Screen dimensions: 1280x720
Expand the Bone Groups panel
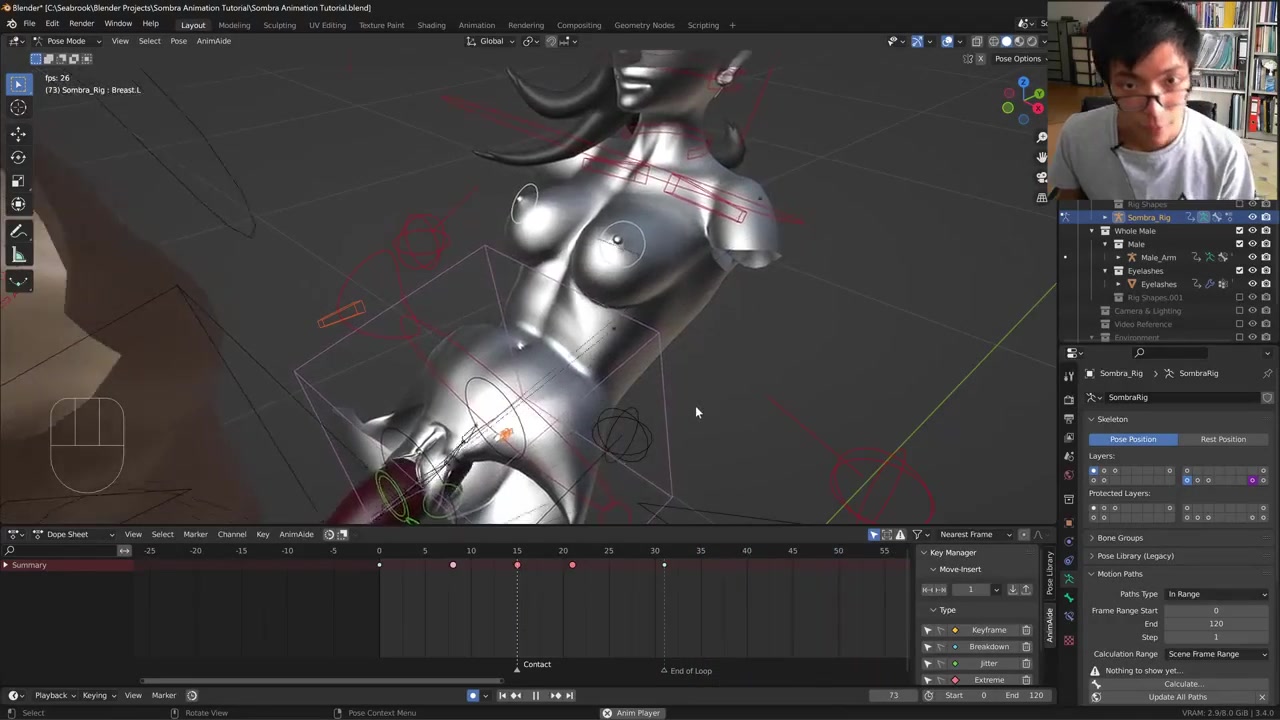(x=1119, y=538)
